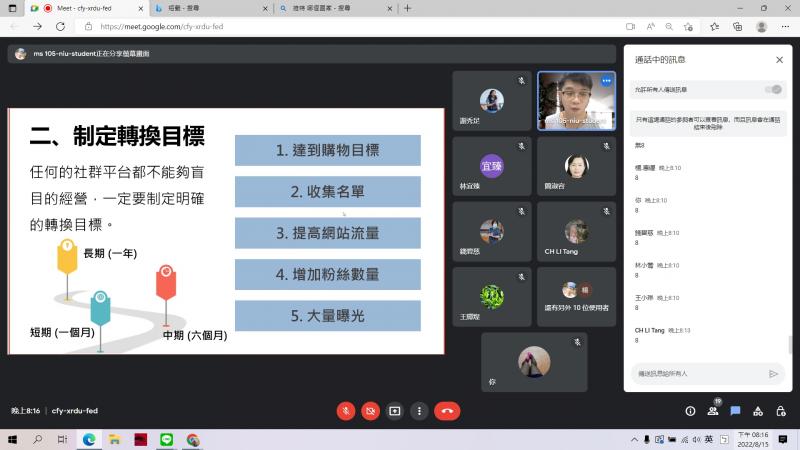Screen dimensions: 800x450
Task: Click the meet.google.com address bar
Action: tap(162, 27)
